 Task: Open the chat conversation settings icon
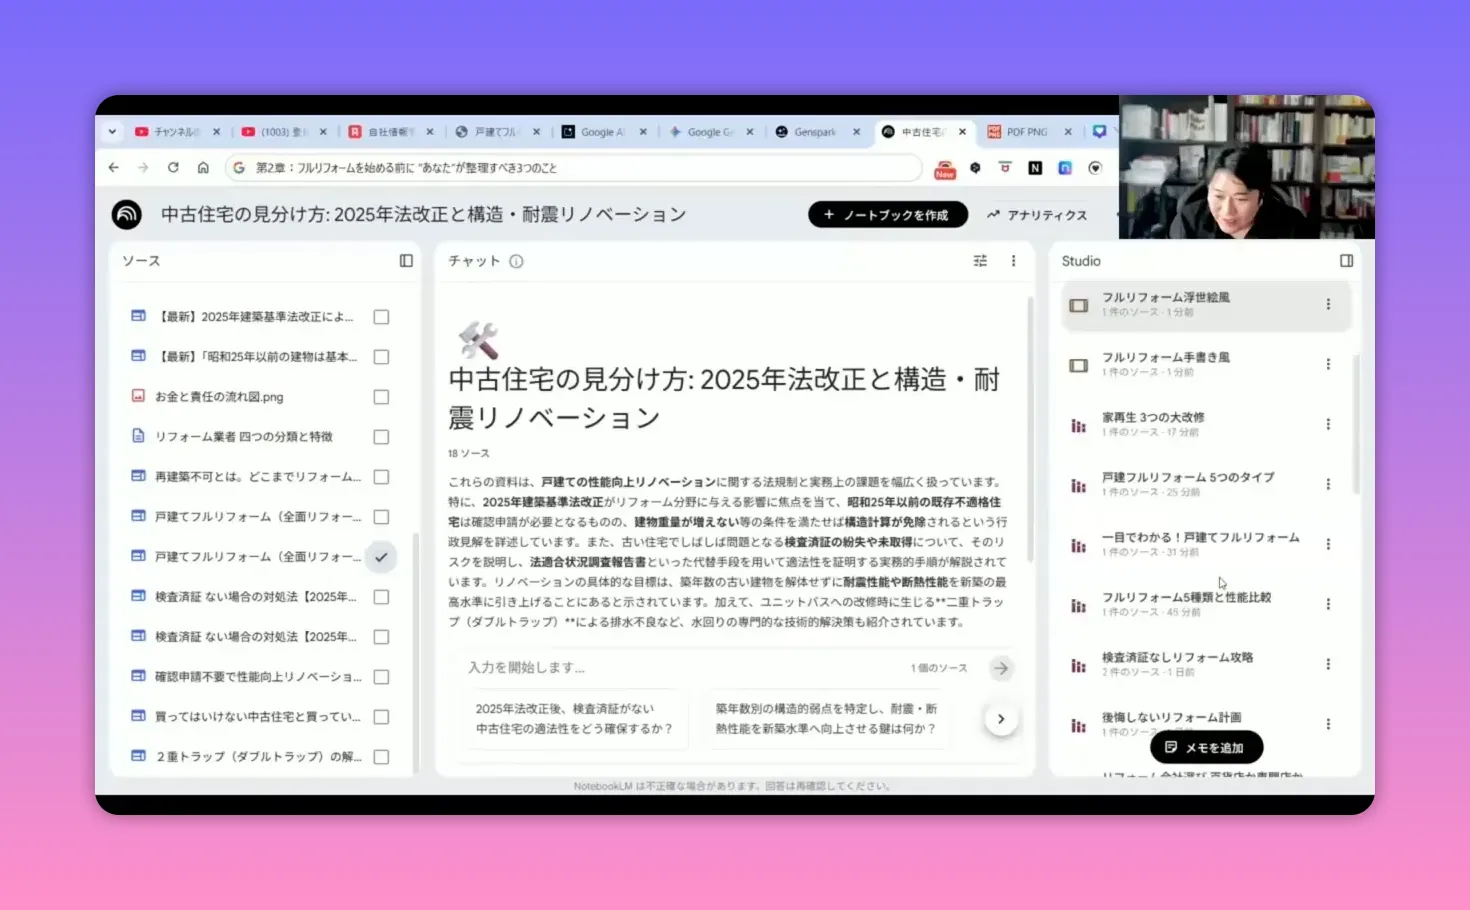coord(980,260)
